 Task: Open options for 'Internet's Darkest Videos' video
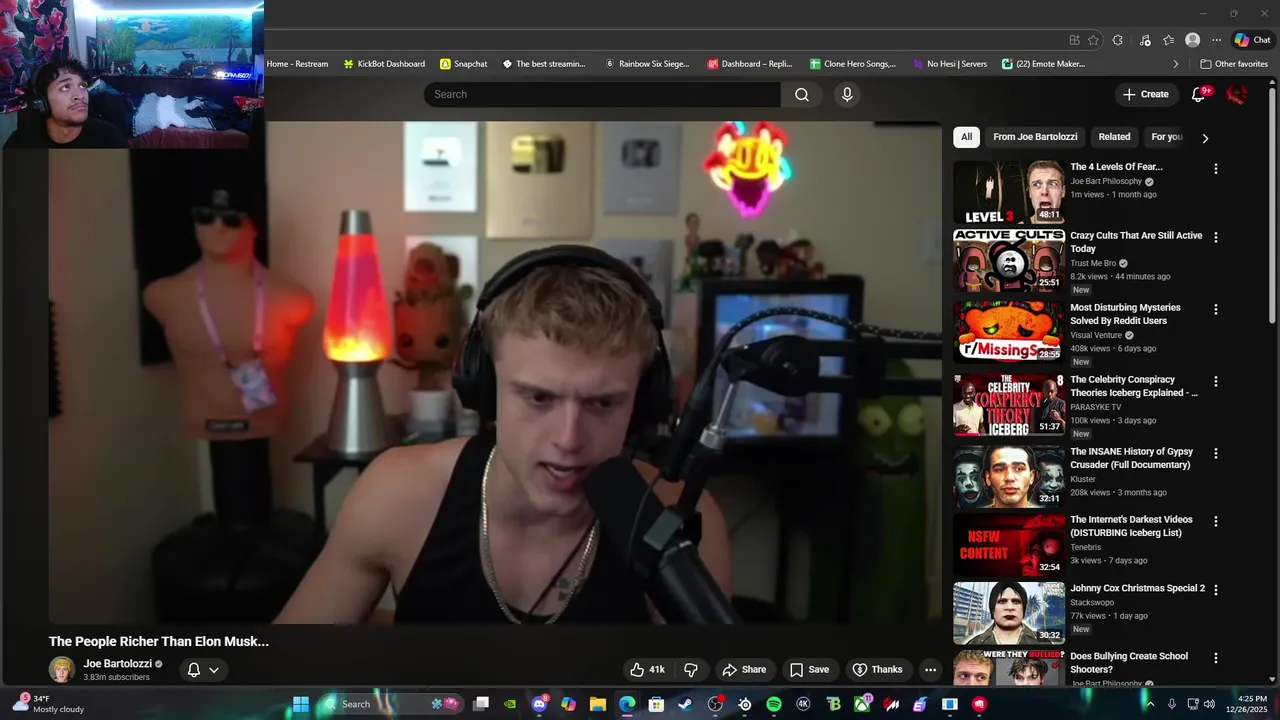click(x=1216, y=521)
